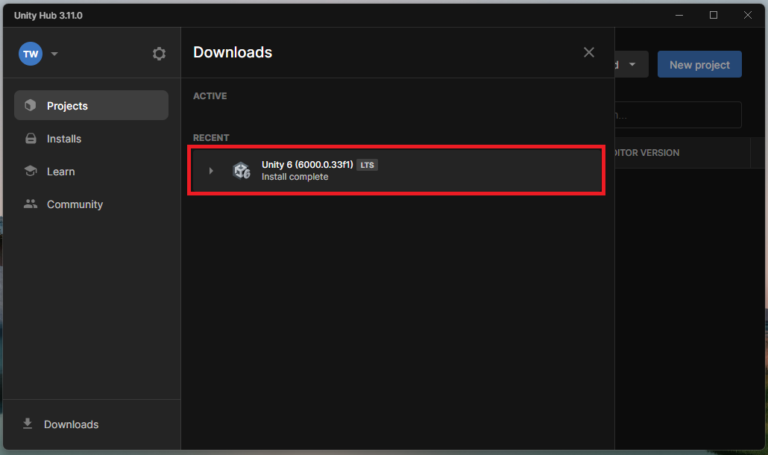Click the Downloads arrow icon at sidebar bottom
Screen dimensions: 768x455
pyautogui.click(x=27, y=424)
